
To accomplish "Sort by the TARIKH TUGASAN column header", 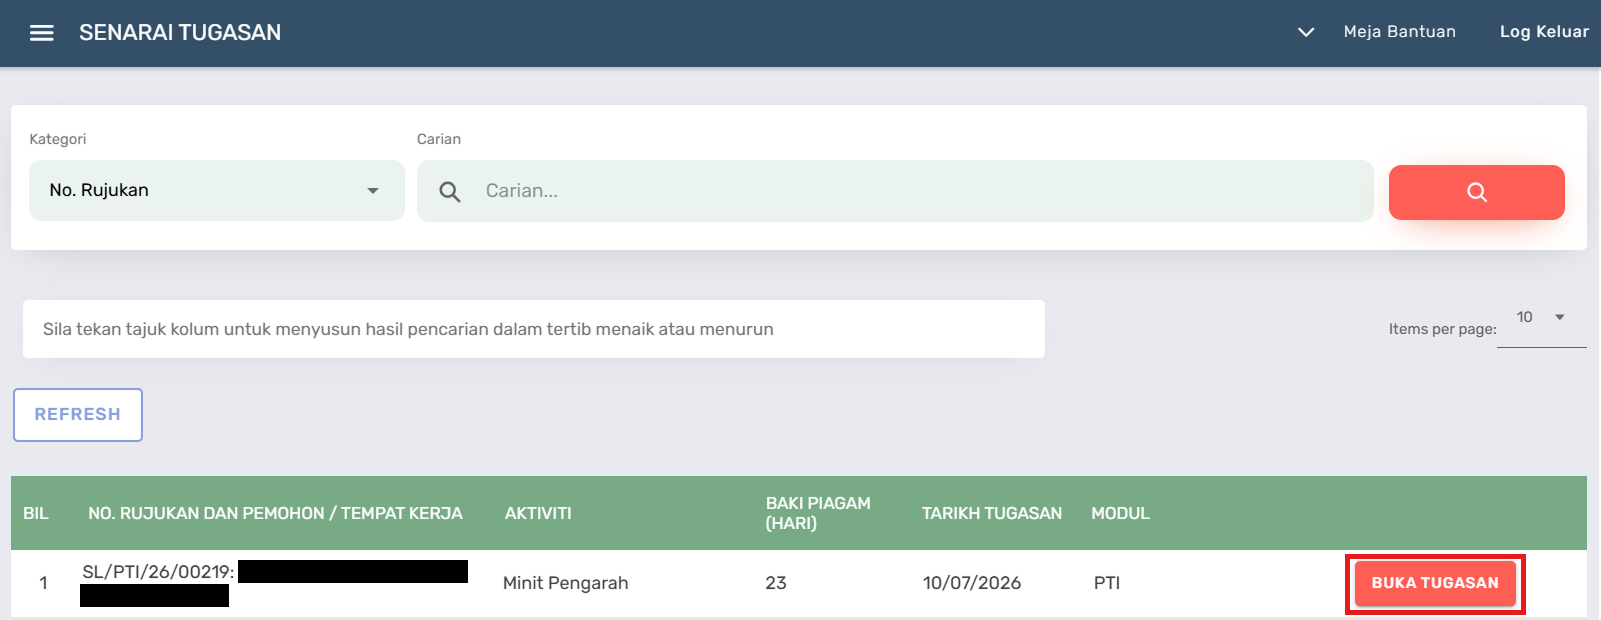I will pos(992,513).
